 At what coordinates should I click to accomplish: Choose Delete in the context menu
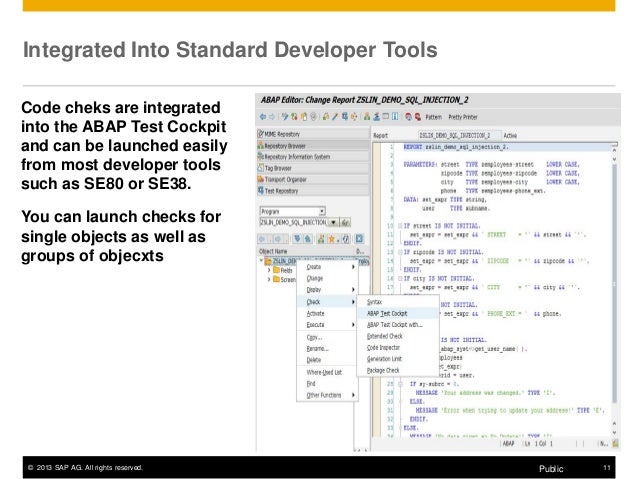(x=328, y=360)
